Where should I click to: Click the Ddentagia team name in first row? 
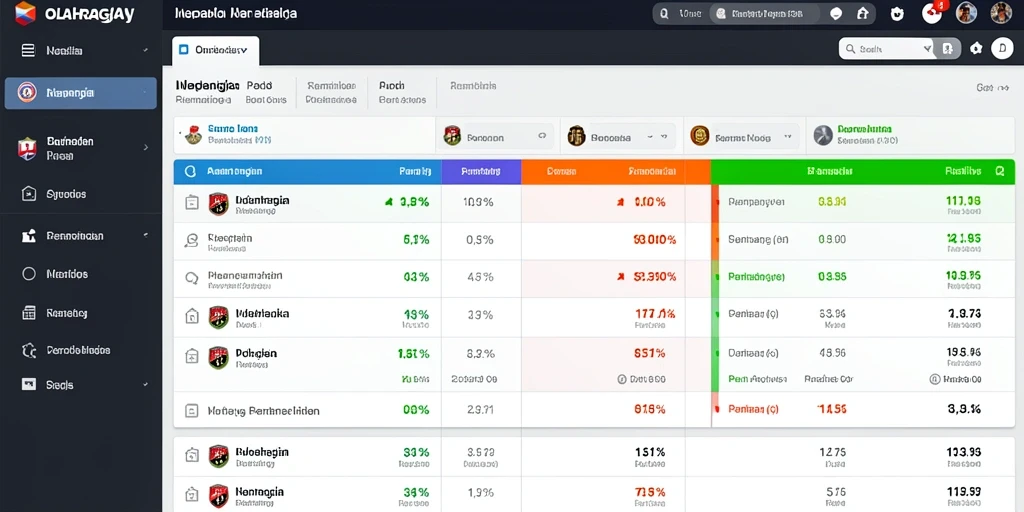click(262, 200)
